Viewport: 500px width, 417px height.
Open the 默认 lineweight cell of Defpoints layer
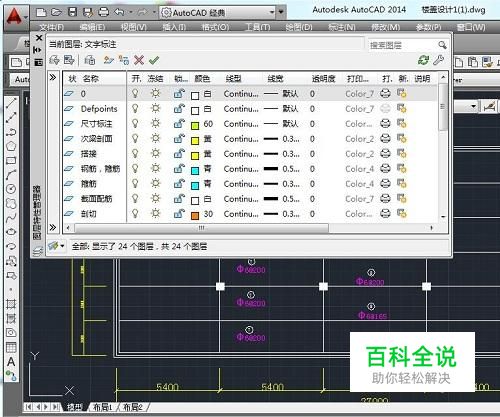pyautogui.click(x=281, y=109)
